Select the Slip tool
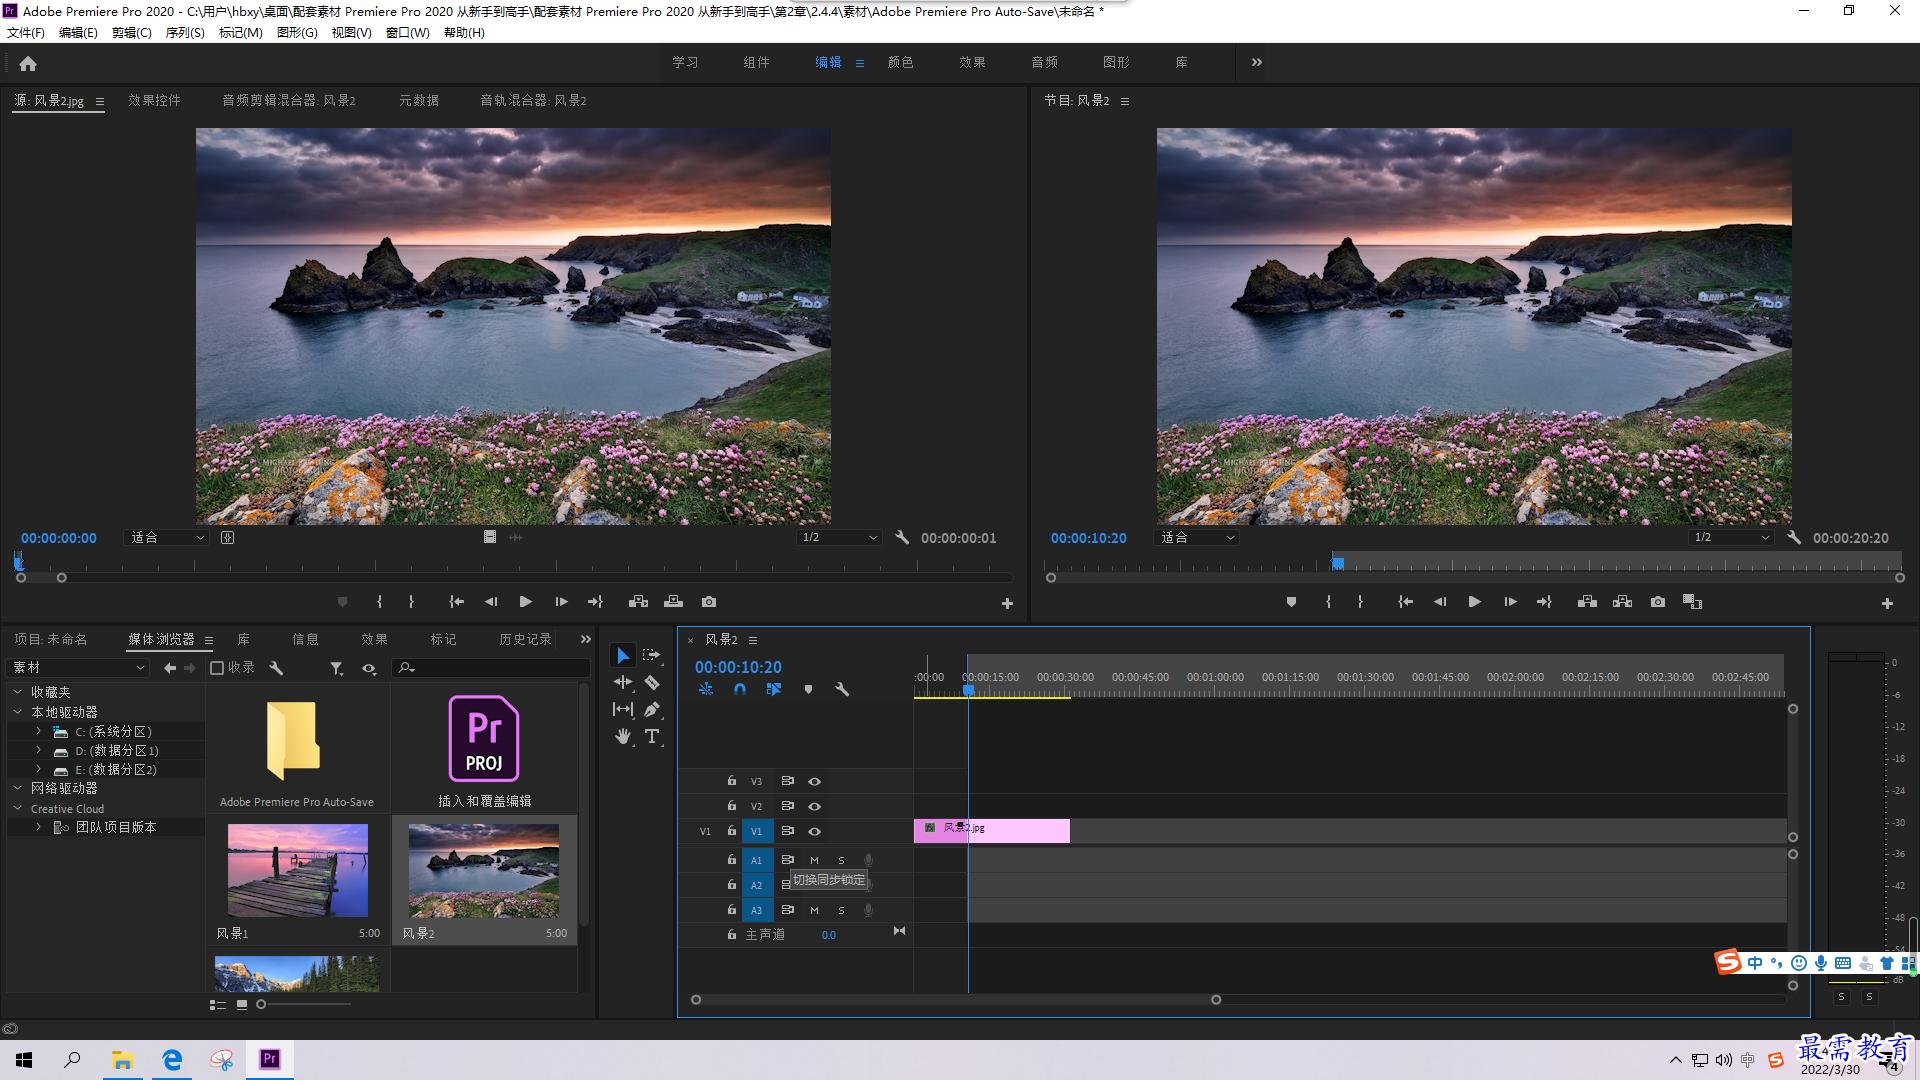The image size is (1920, 1080). tap(623, 709)
